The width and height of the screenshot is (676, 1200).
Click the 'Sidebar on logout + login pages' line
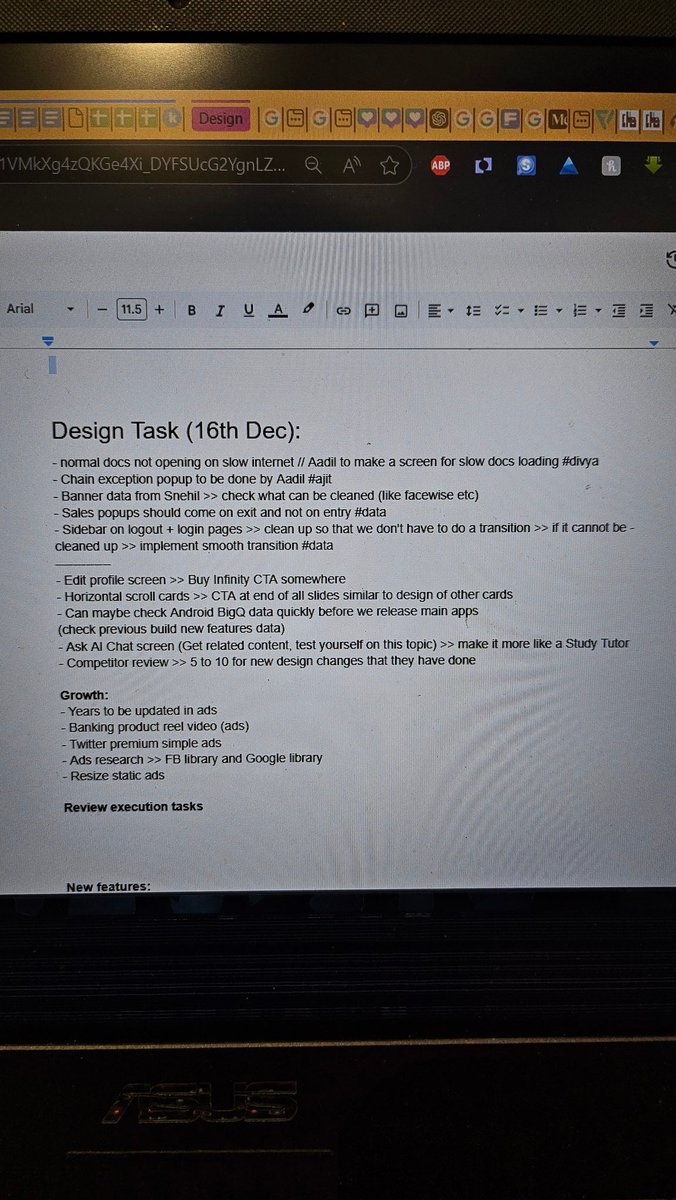344,537
